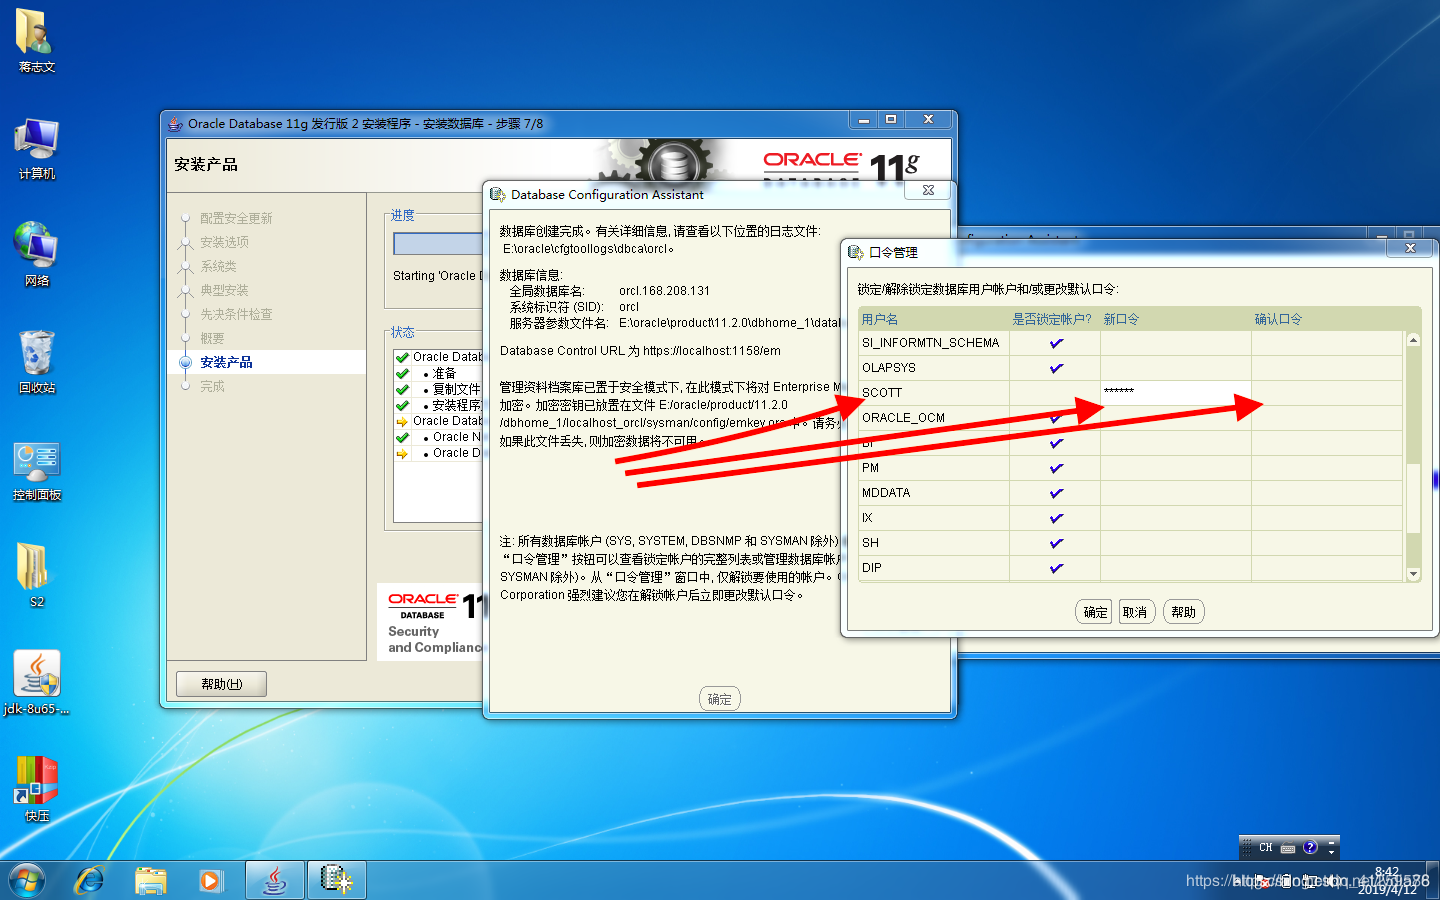
Task: Select the MDDATA username cell
Action: click(934, 493)
